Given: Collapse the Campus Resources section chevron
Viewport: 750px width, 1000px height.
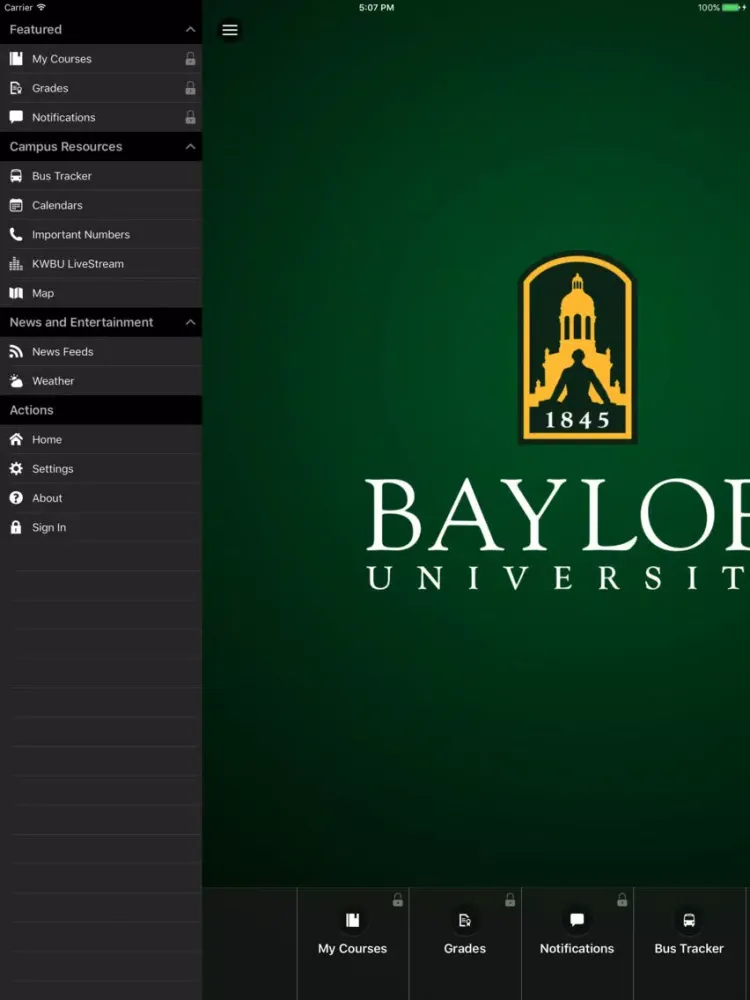Looking at the screenshot, I should (190, 147).
